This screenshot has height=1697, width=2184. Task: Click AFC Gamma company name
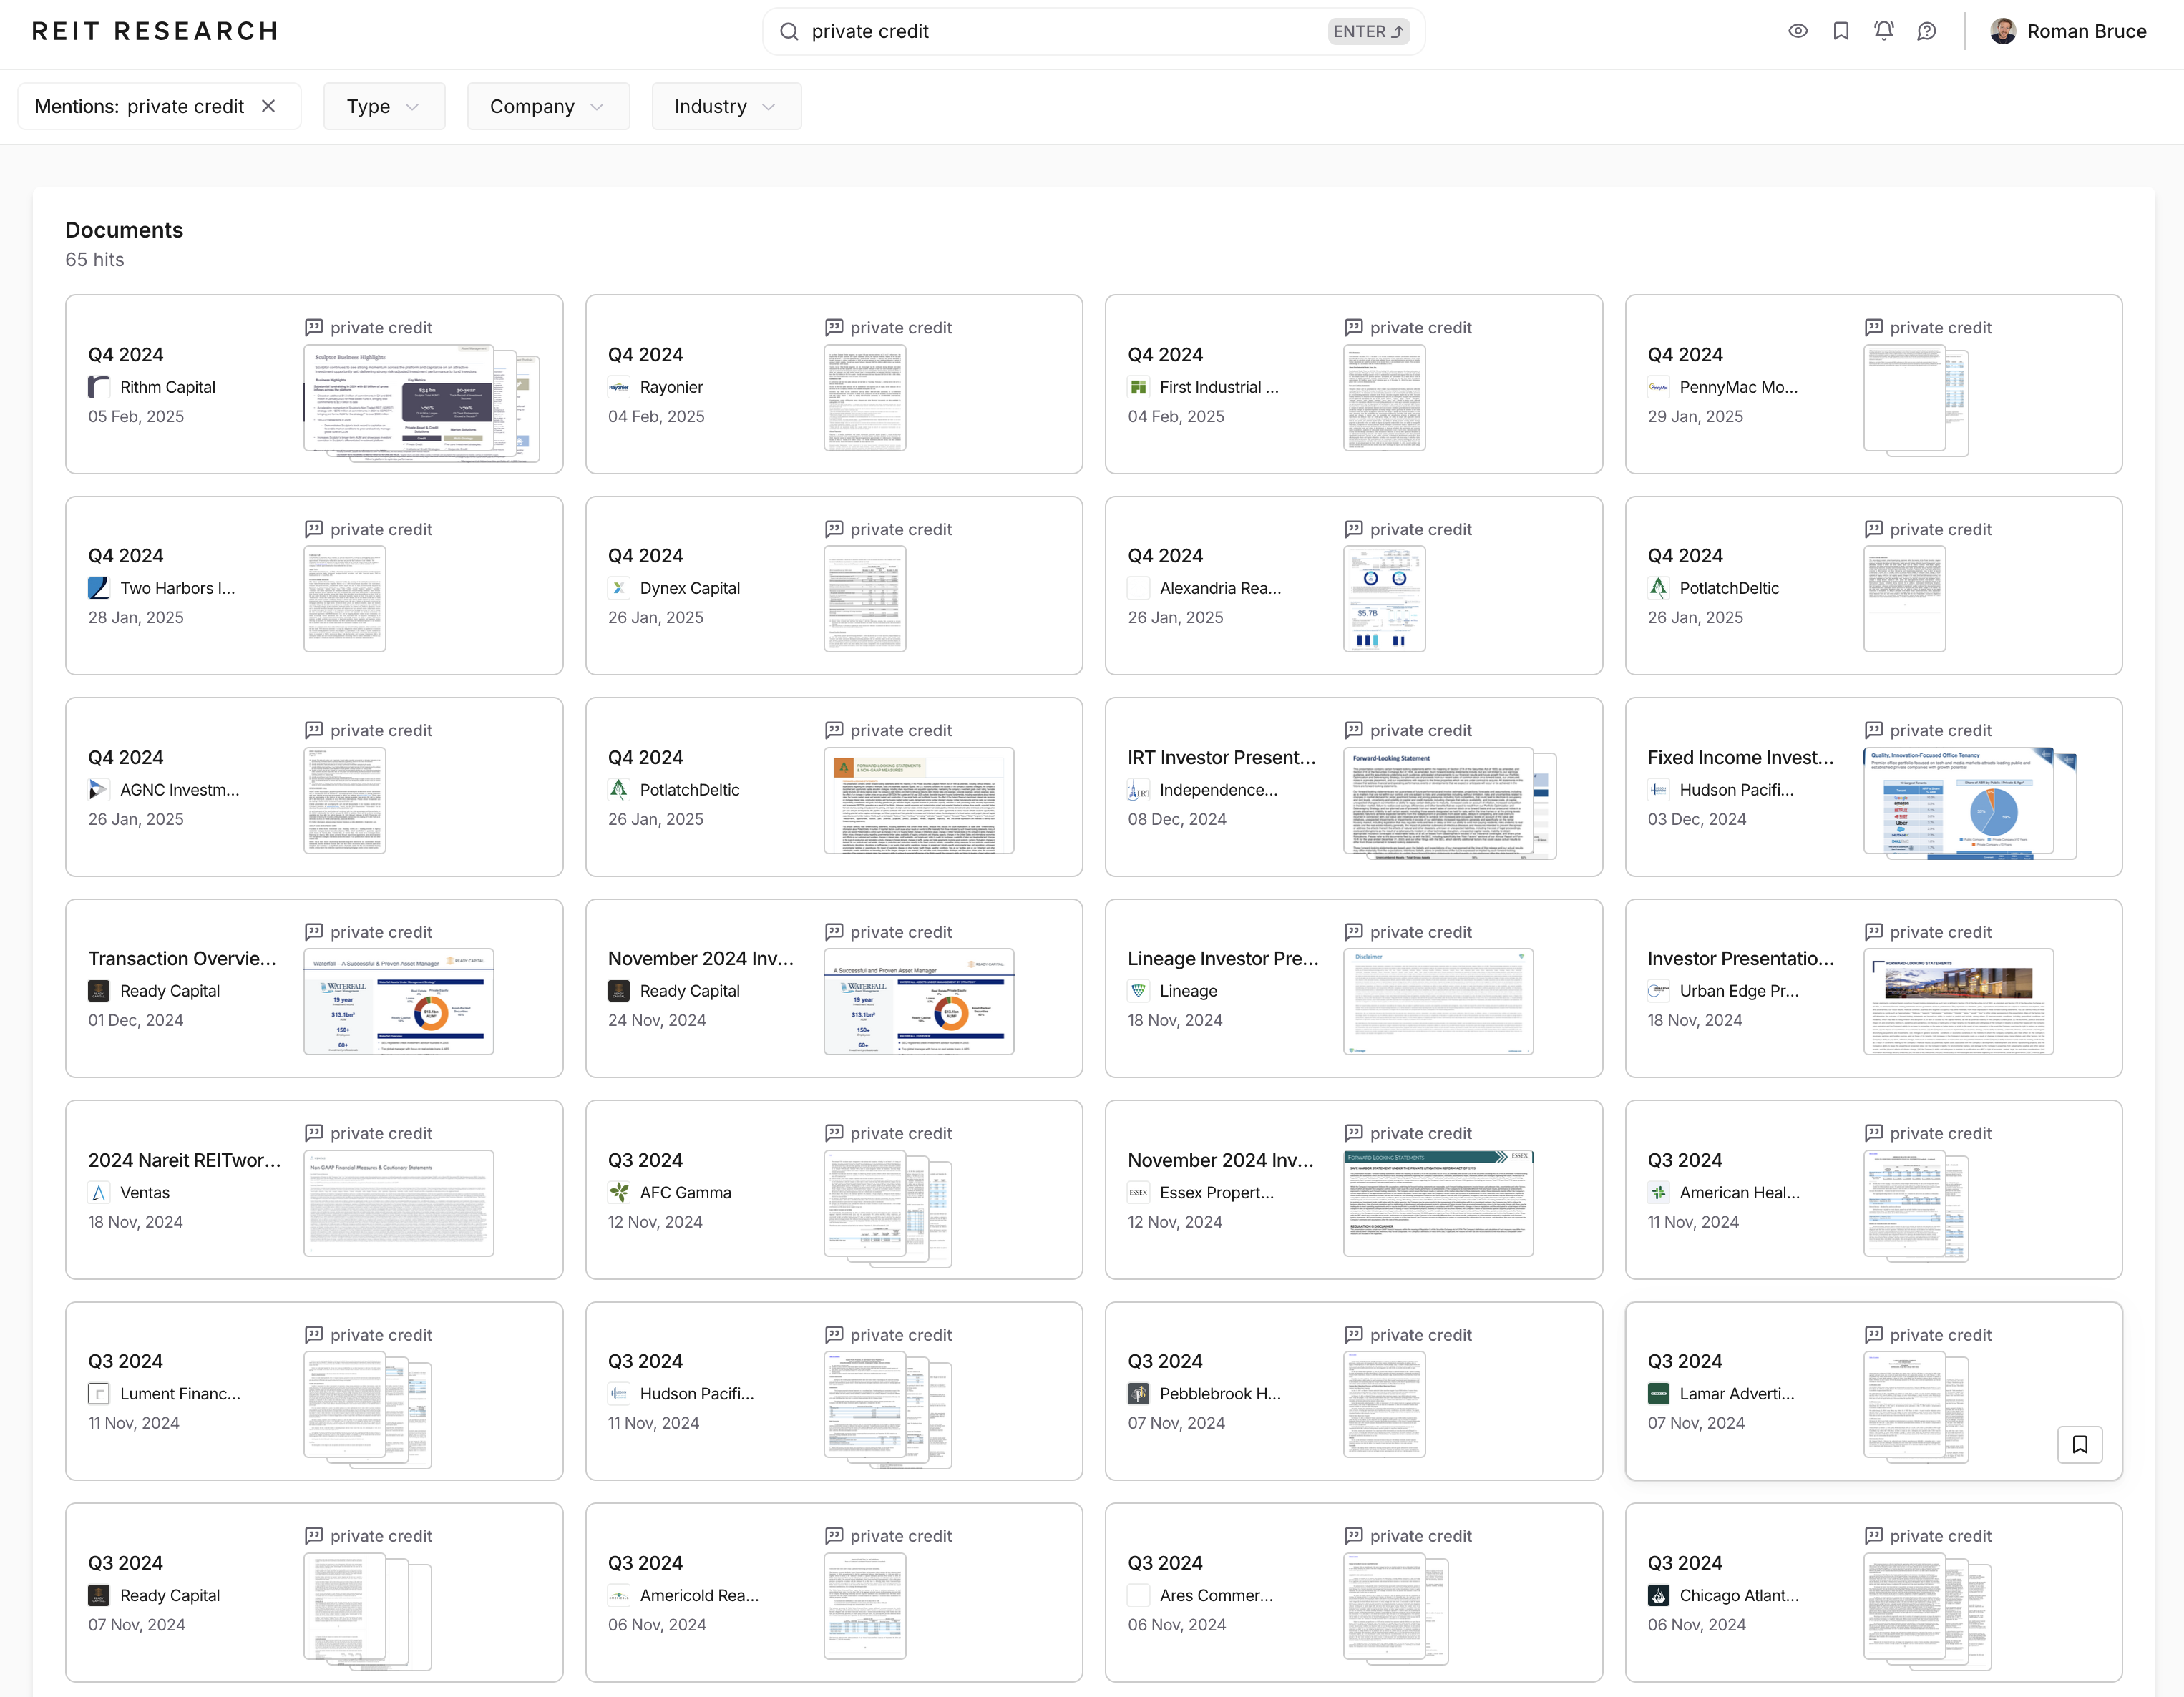[686, 1193]
